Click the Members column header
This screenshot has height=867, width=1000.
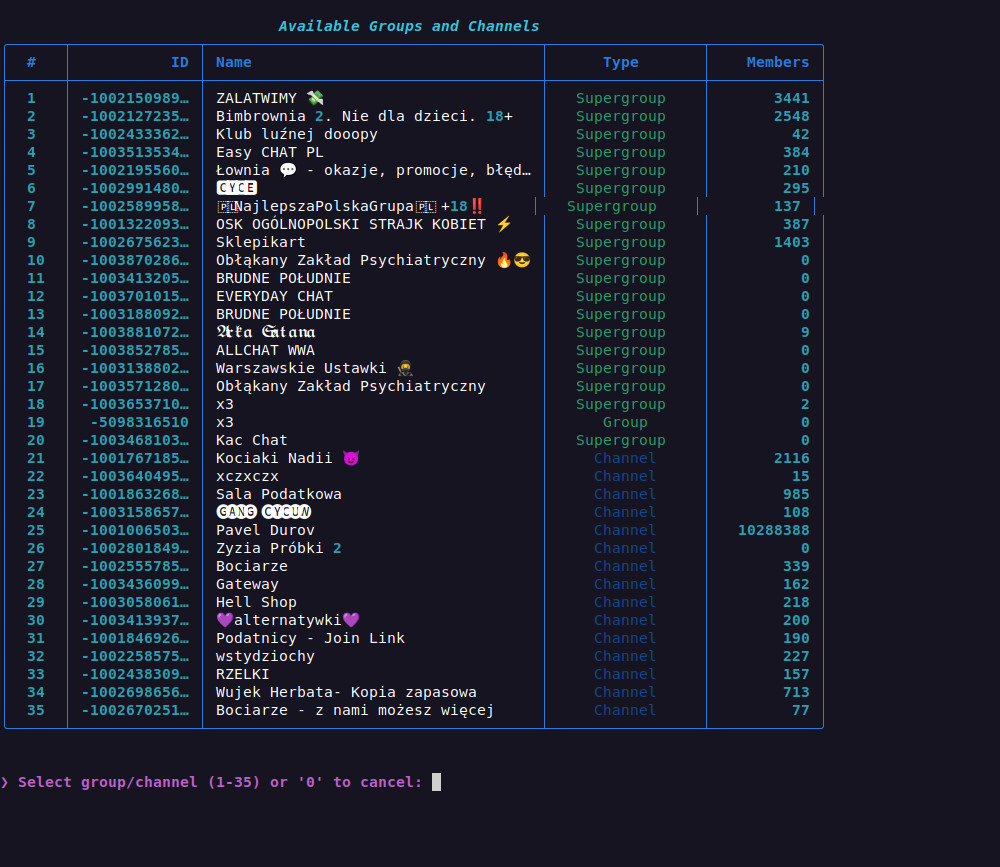(x=777, y=62)
